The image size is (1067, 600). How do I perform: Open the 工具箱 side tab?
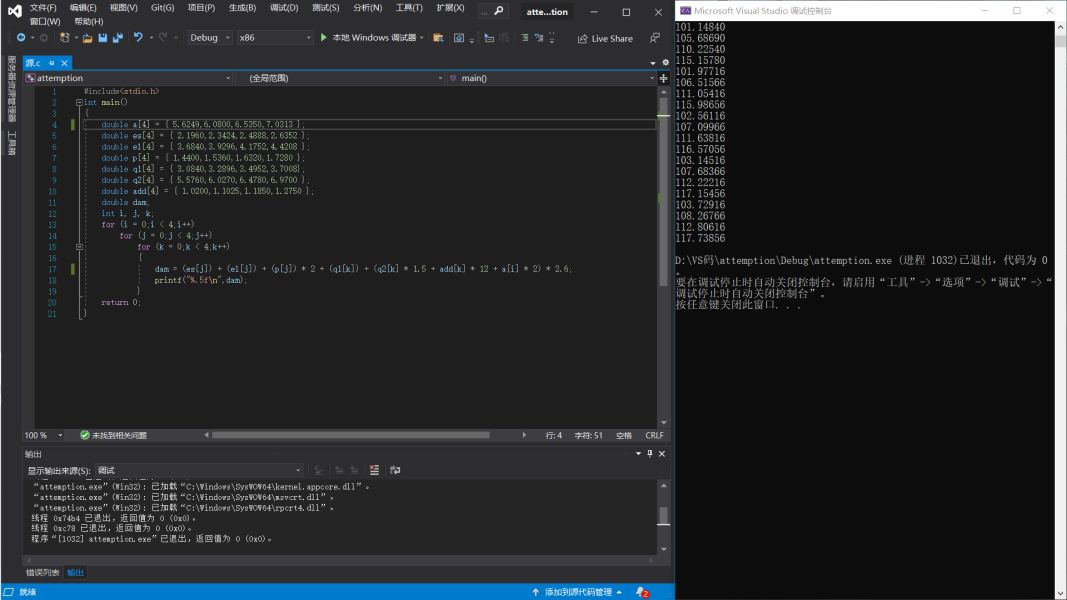click(x=12, y=143)
